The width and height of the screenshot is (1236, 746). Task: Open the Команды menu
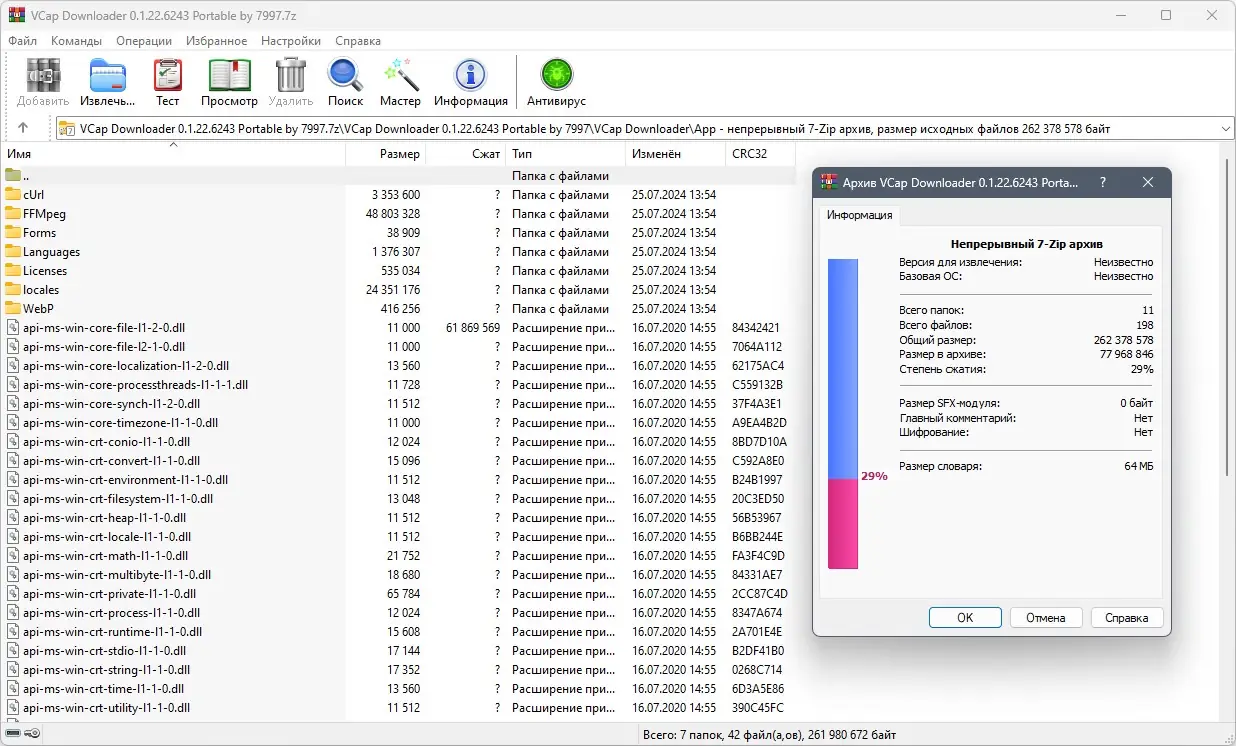pyautogui.click(x=76, y=41)
